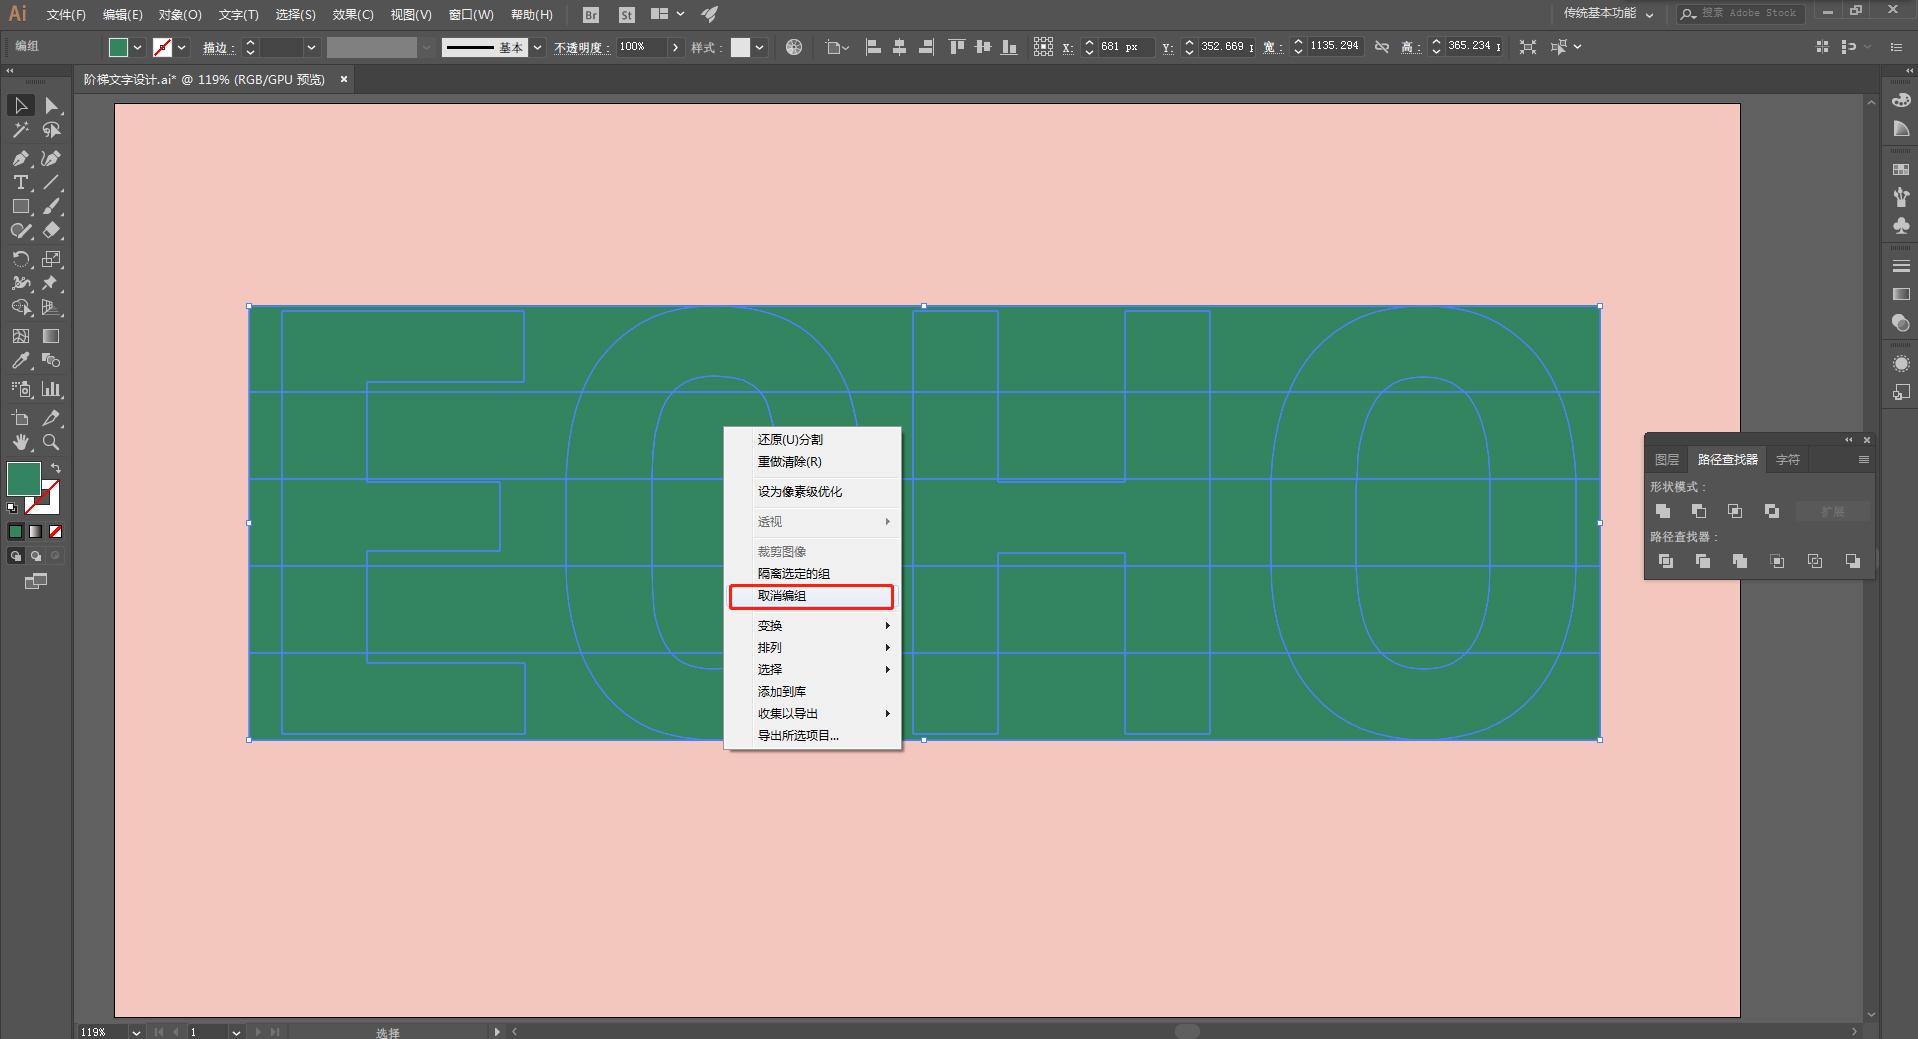Image resolution: width=1918 pixels, height=1039 pixels.
Task: Select the Direct Selection tool
Action: pos(52,105)
